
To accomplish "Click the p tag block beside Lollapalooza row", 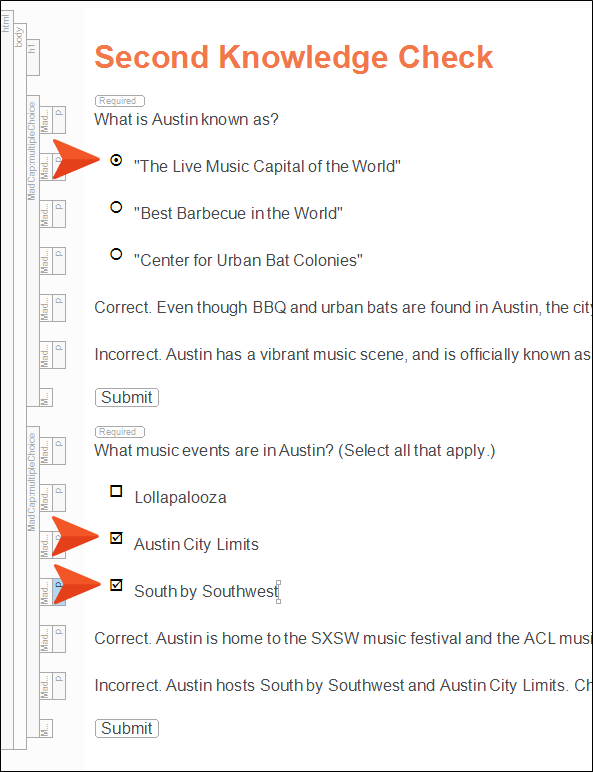I will pos(59,498).
